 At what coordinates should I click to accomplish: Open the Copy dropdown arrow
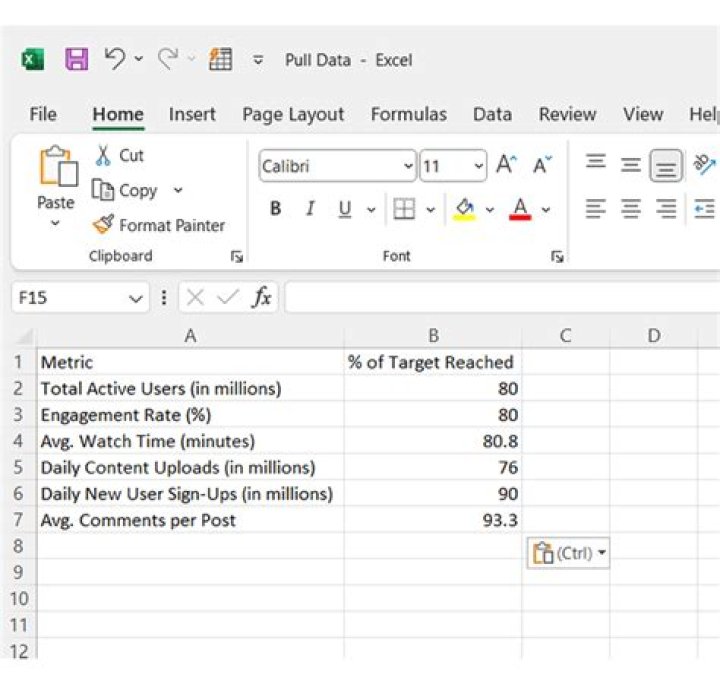(178, 190)
